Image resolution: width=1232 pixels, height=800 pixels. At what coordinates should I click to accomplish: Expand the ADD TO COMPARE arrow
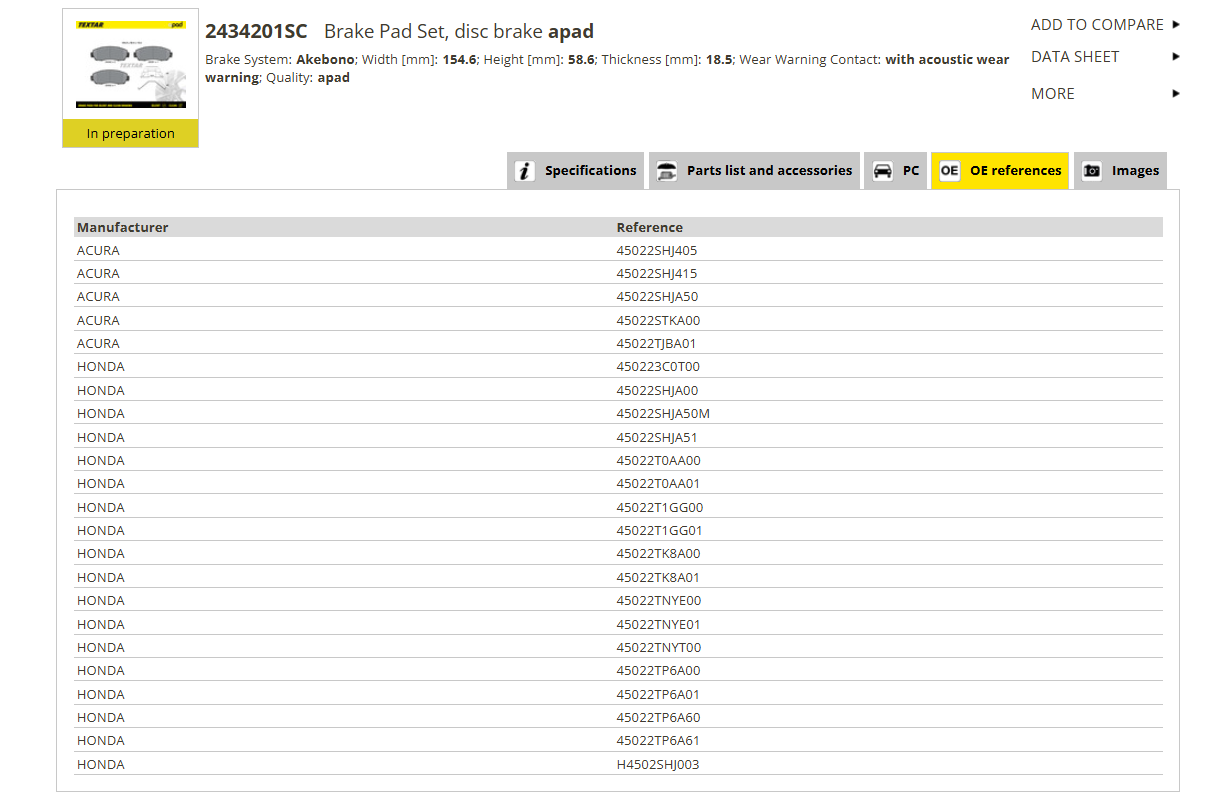[1176, 25]
